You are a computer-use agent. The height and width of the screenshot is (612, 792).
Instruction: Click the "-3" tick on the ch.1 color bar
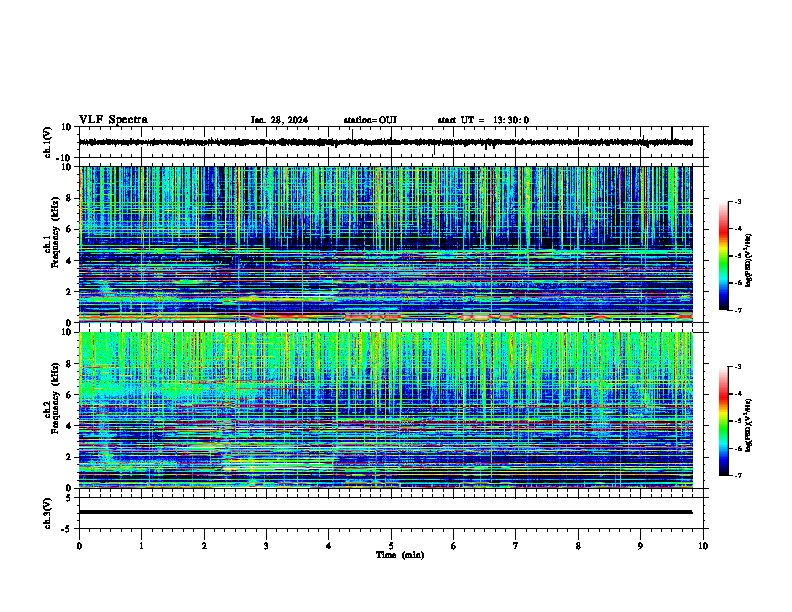point(737,201)
